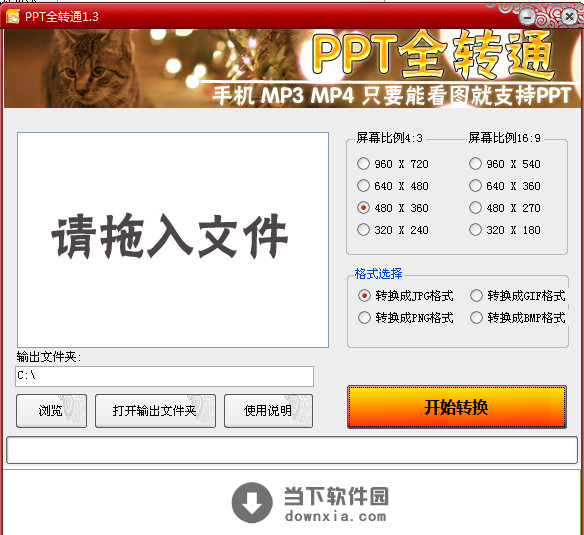Viewport: 584px width, 535px height.
Task: Click the PPT全转通1.3 title text
Action: tap(62, 17)
